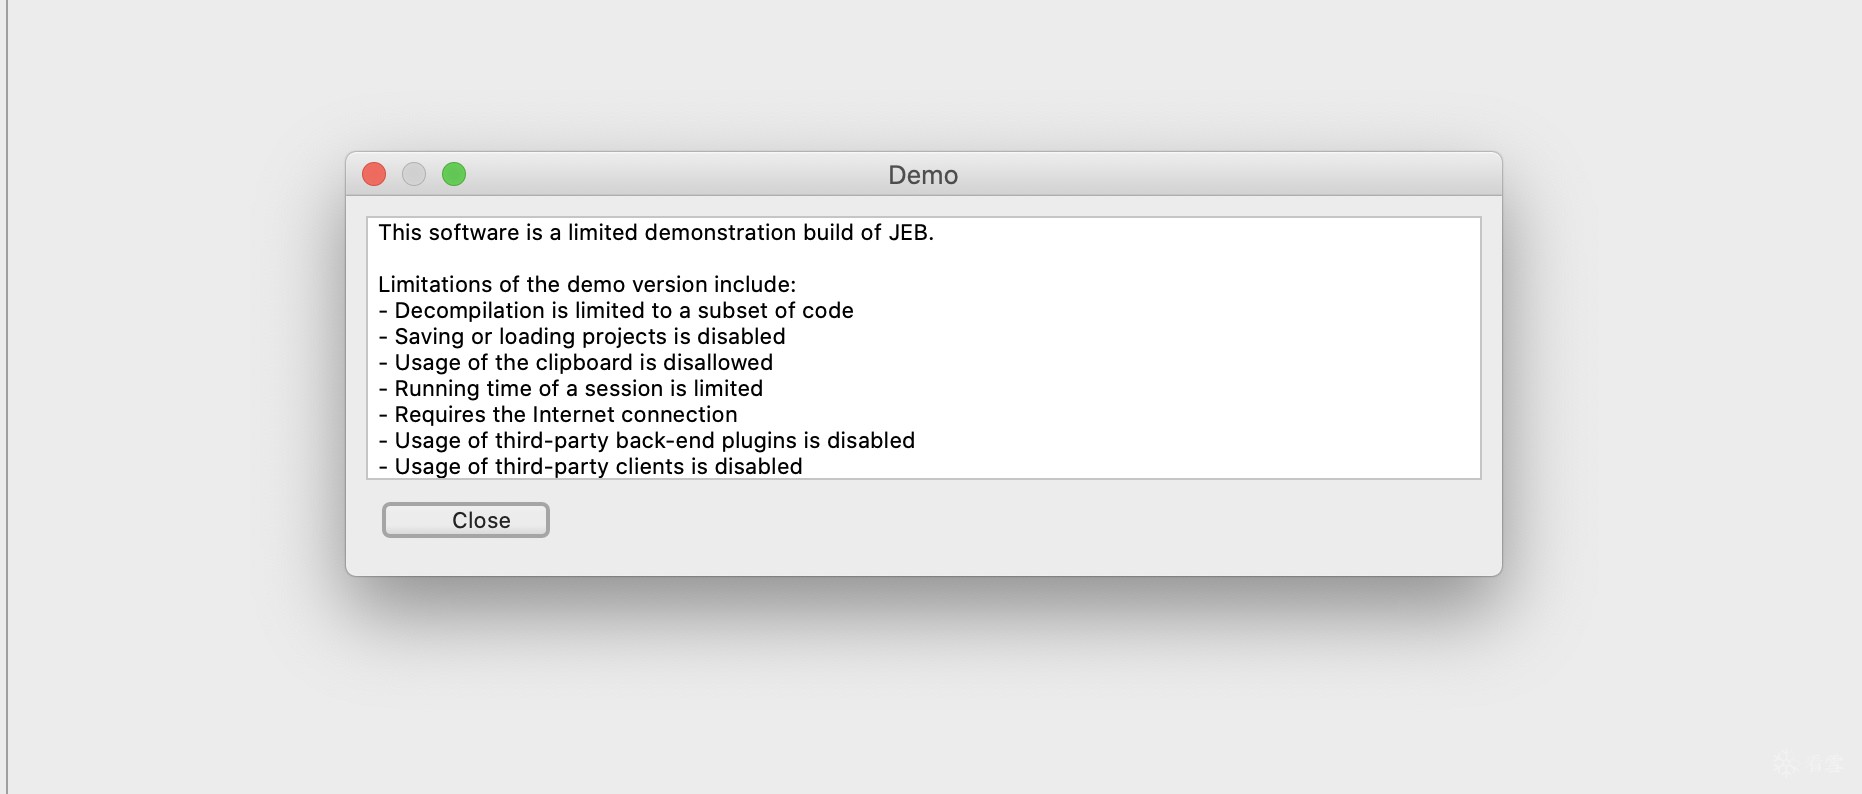Click the Demo window title text
Viewport: 1862px width, 794px height.
coord(923,176)
